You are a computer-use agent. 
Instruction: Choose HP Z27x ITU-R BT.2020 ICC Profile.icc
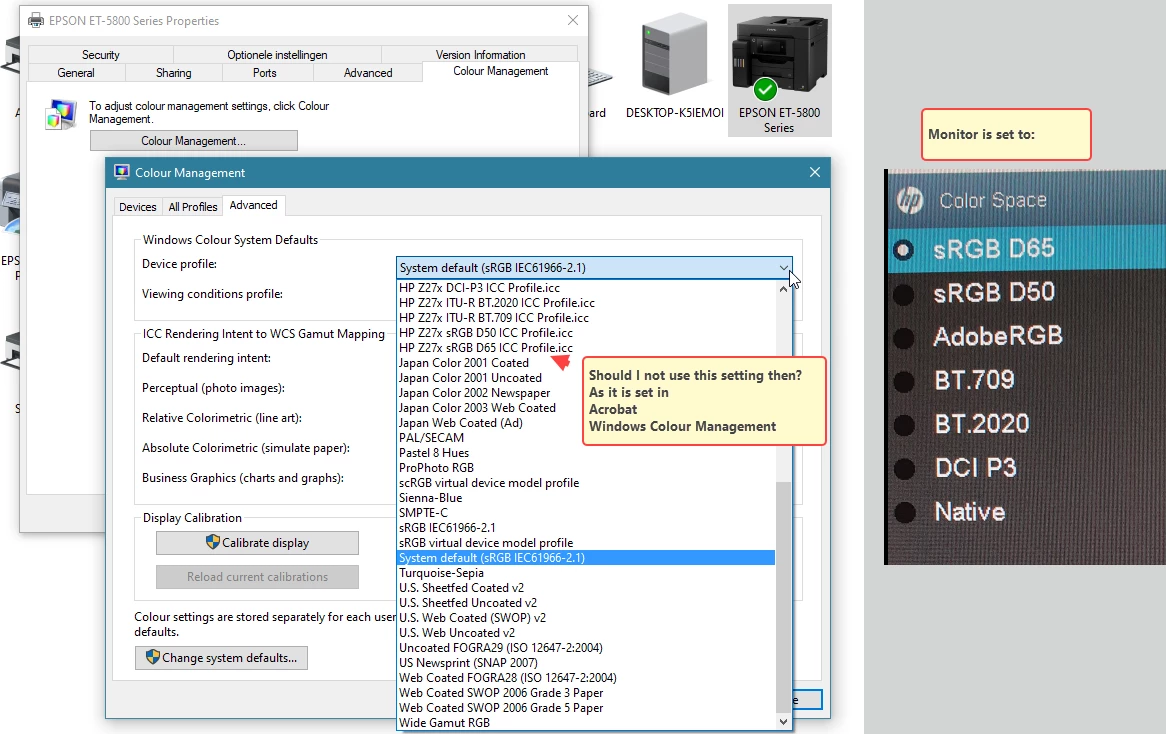[586, 303]
